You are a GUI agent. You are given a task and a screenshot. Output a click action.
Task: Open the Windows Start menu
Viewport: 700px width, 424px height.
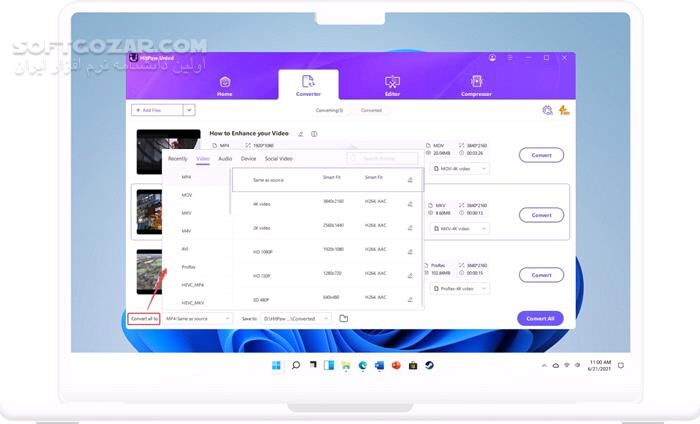[x=277, y=366]
